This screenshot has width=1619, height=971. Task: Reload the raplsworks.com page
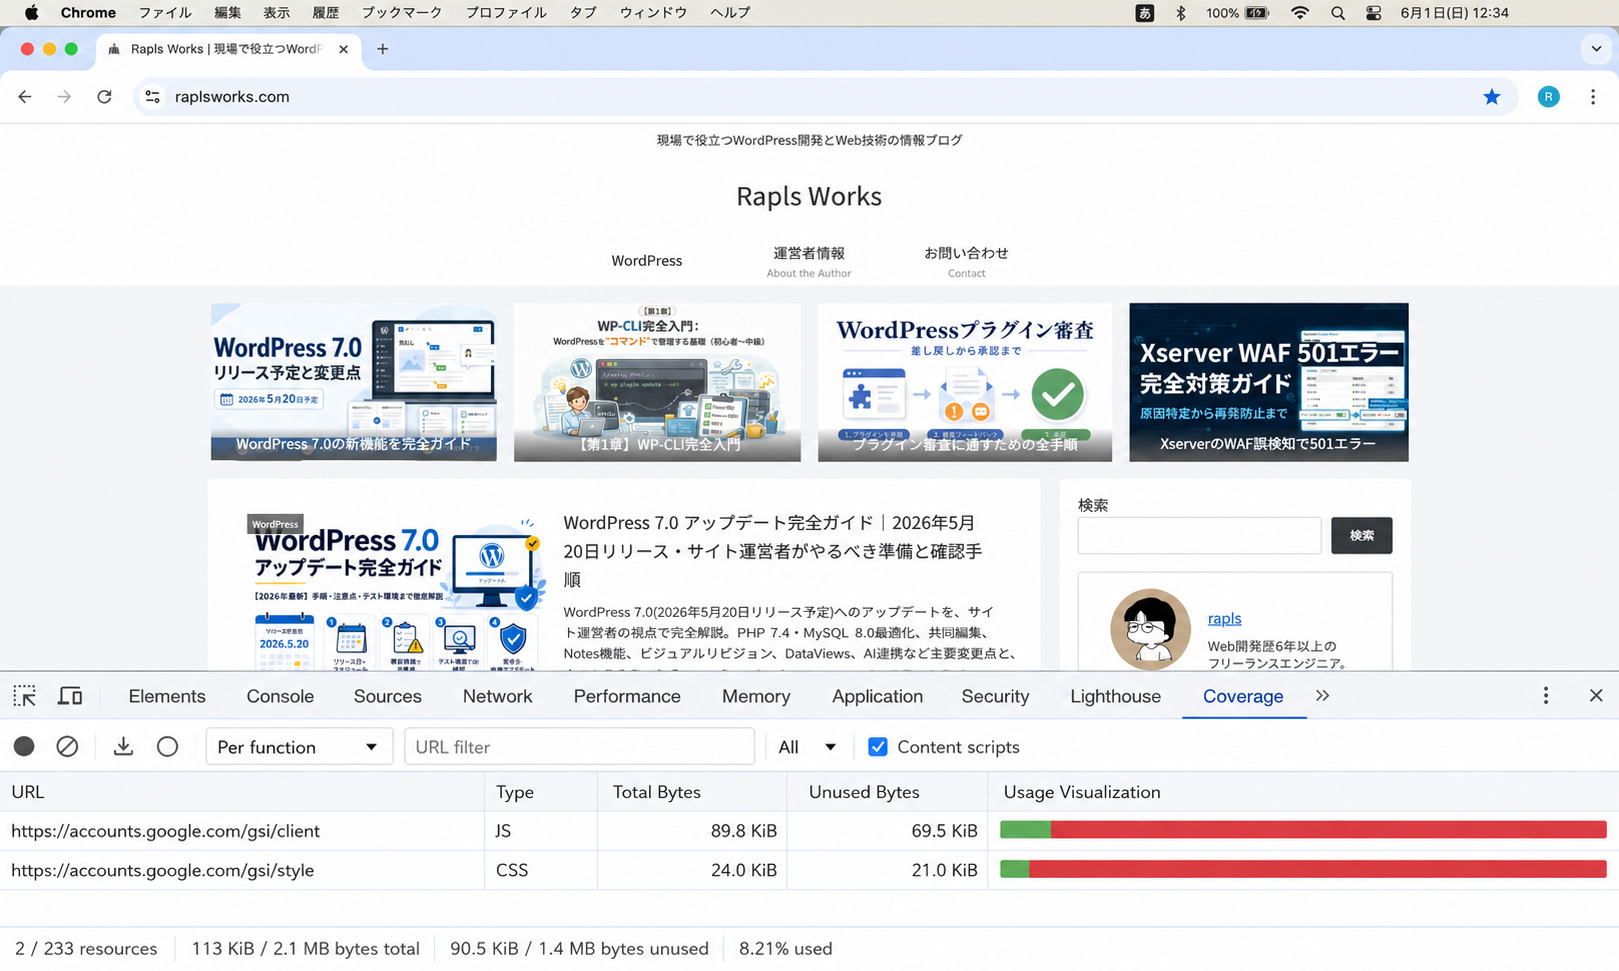pyautogui.click(x=104, y=97)
